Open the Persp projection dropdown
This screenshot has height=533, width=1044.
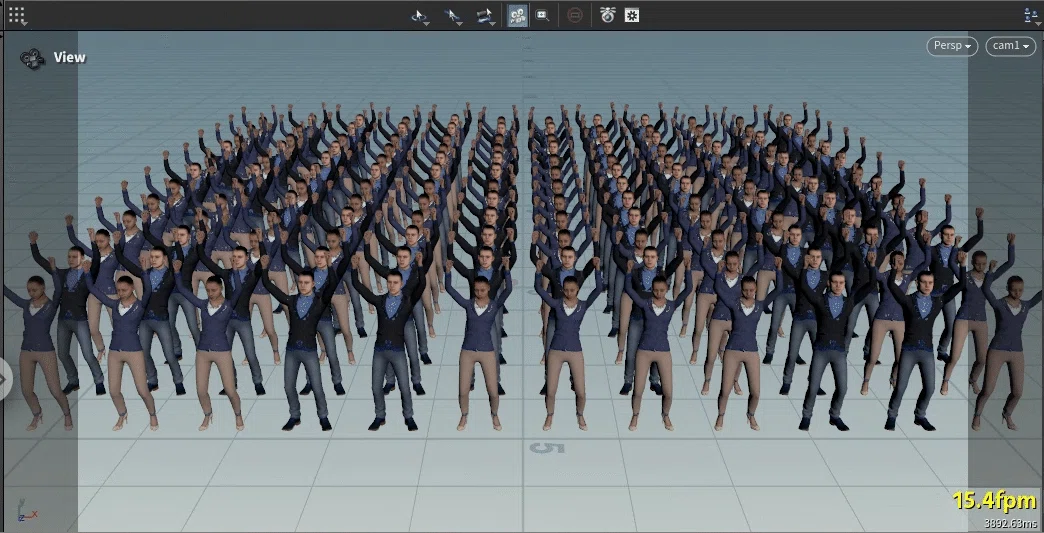pos(952,46)
